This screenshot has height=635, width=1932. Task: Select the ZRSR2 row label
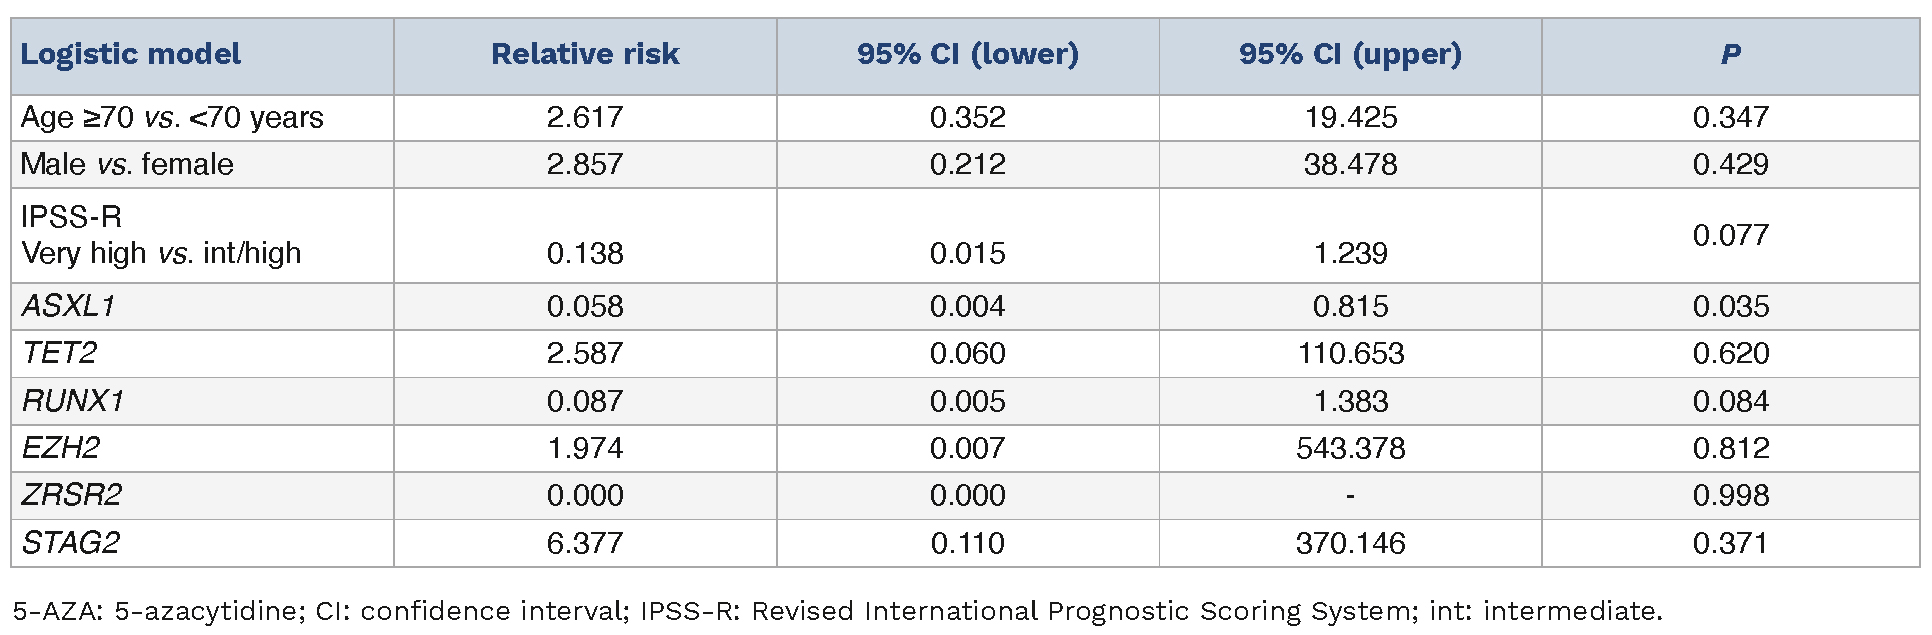72,495
